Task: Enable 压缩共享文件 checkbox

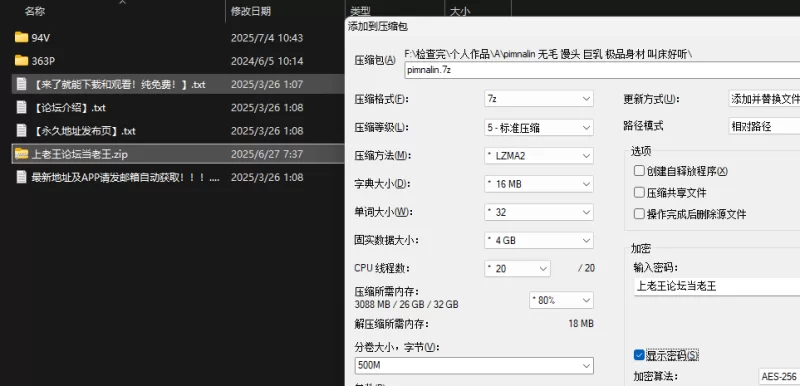Action: (x=639, y=192)
